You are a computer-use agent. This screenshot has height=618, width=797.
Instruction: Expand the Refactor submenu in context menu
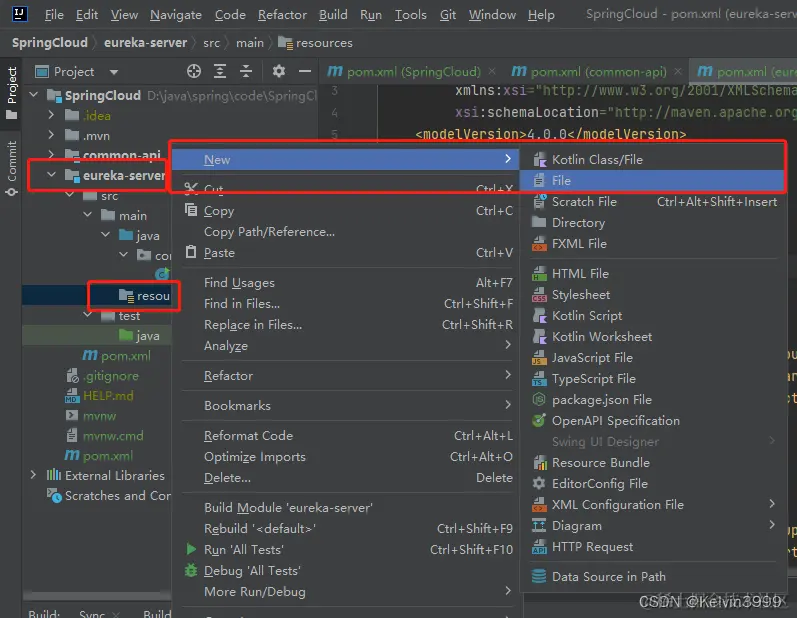(345, 376)
